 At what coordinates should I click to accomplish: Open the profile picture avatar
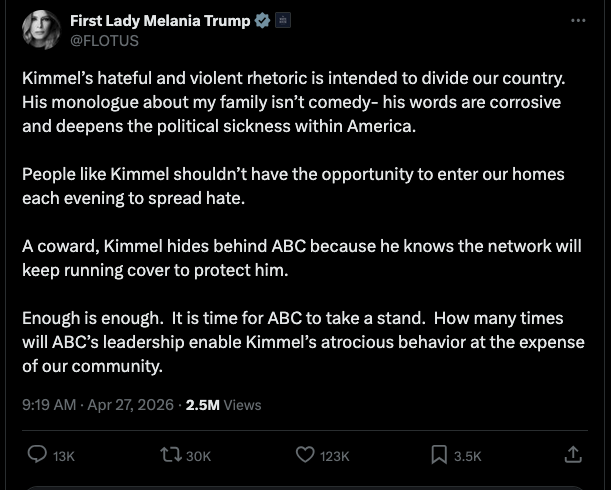tap(41, 30)
